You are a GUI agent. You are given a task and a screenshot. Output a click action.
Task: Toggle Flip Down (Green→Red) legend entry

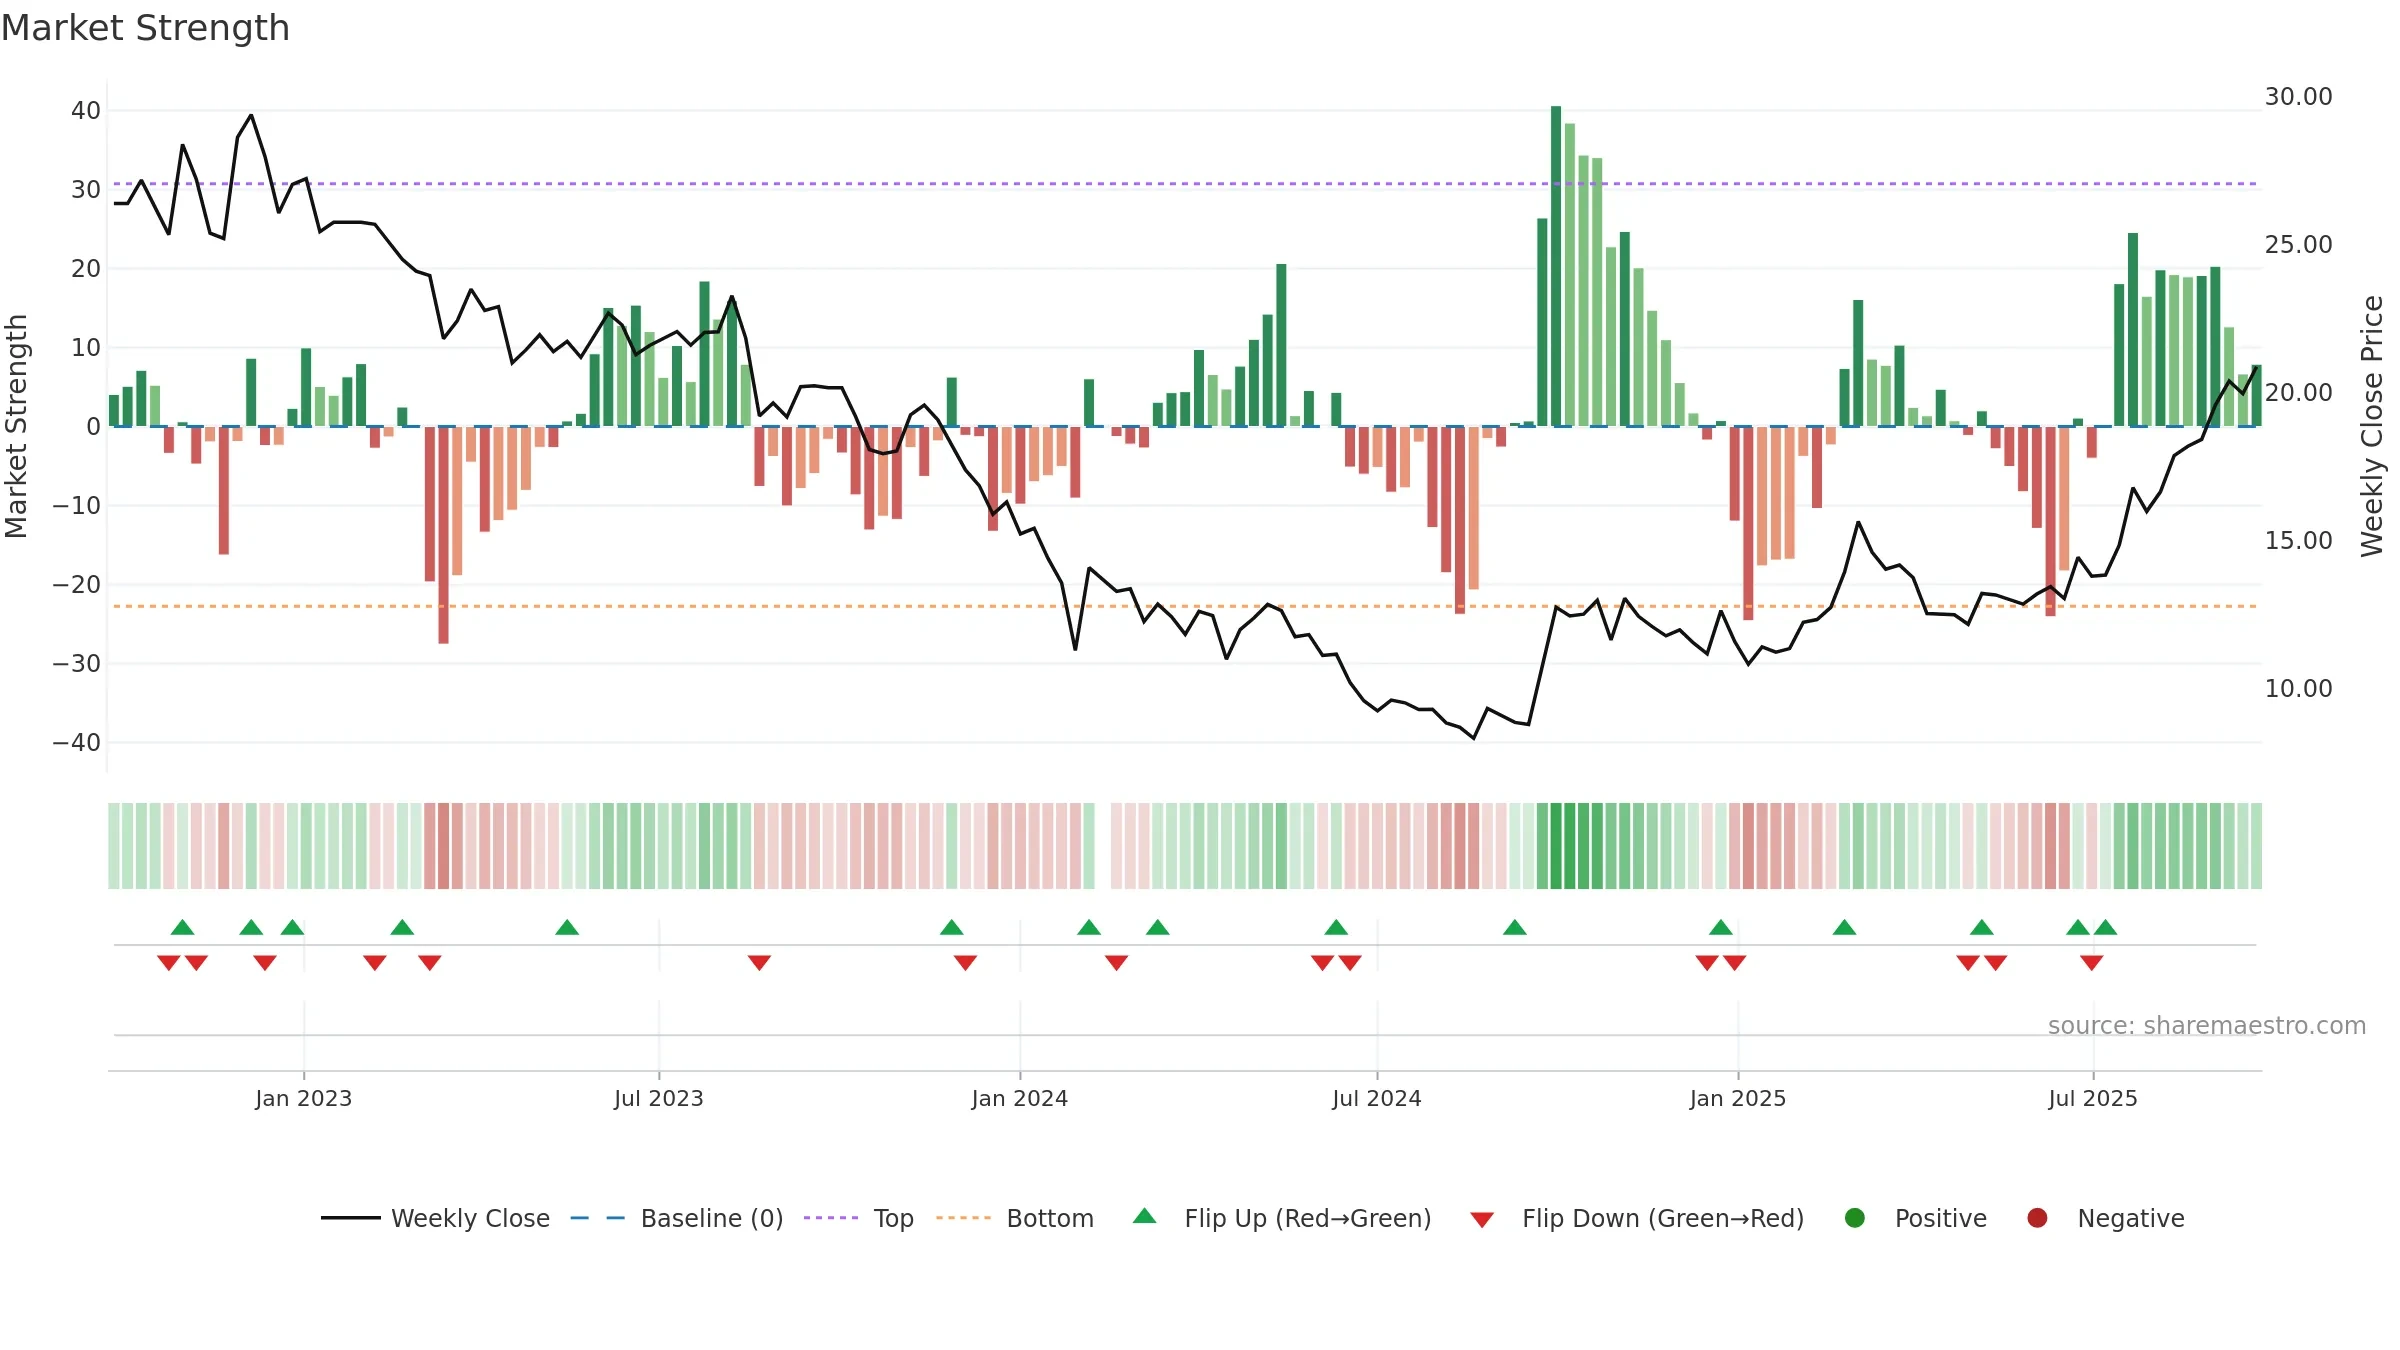pos(1637,1218)
